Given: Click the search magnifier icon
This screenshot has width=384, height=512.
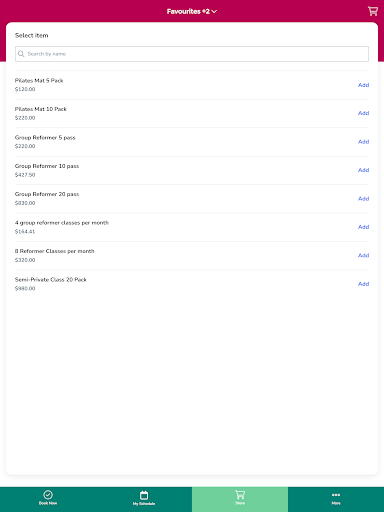Looking at the screenshot, I should coord(21,54).
